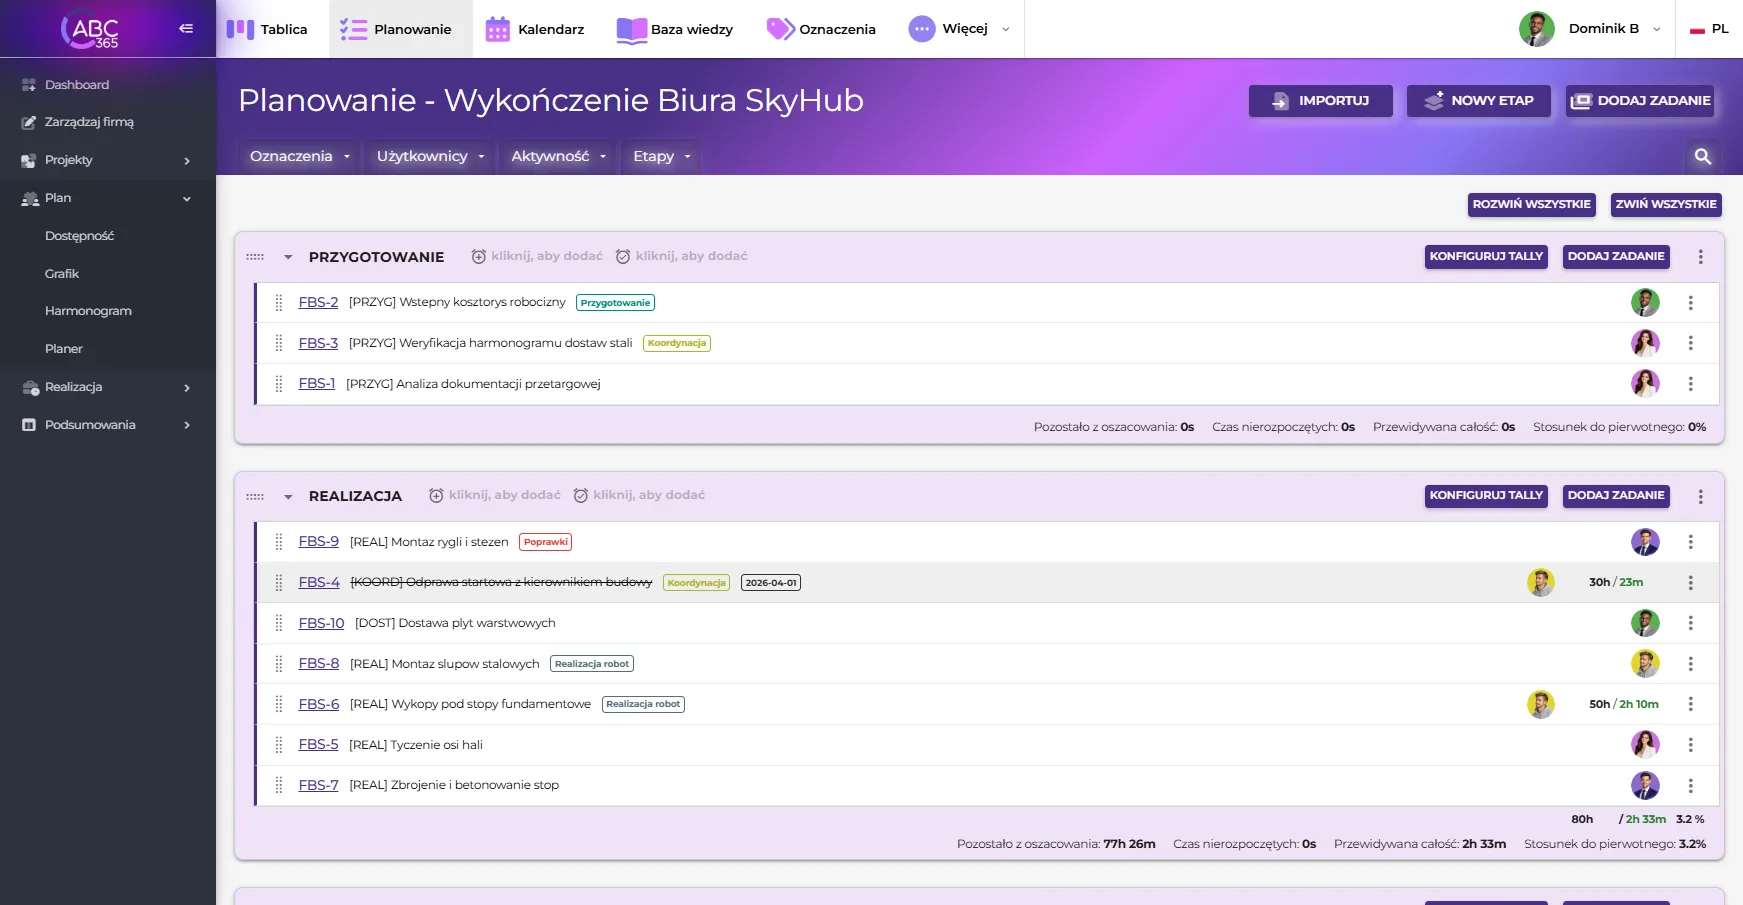Click the drag handle of FBS-9 row

coord(279,542)
